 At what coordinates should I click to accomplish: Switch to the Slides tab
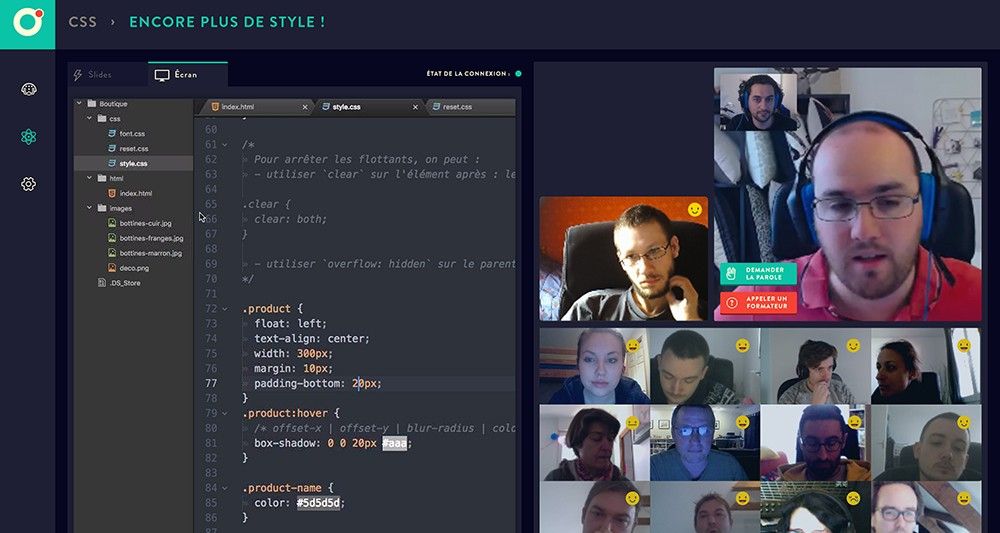108,75
